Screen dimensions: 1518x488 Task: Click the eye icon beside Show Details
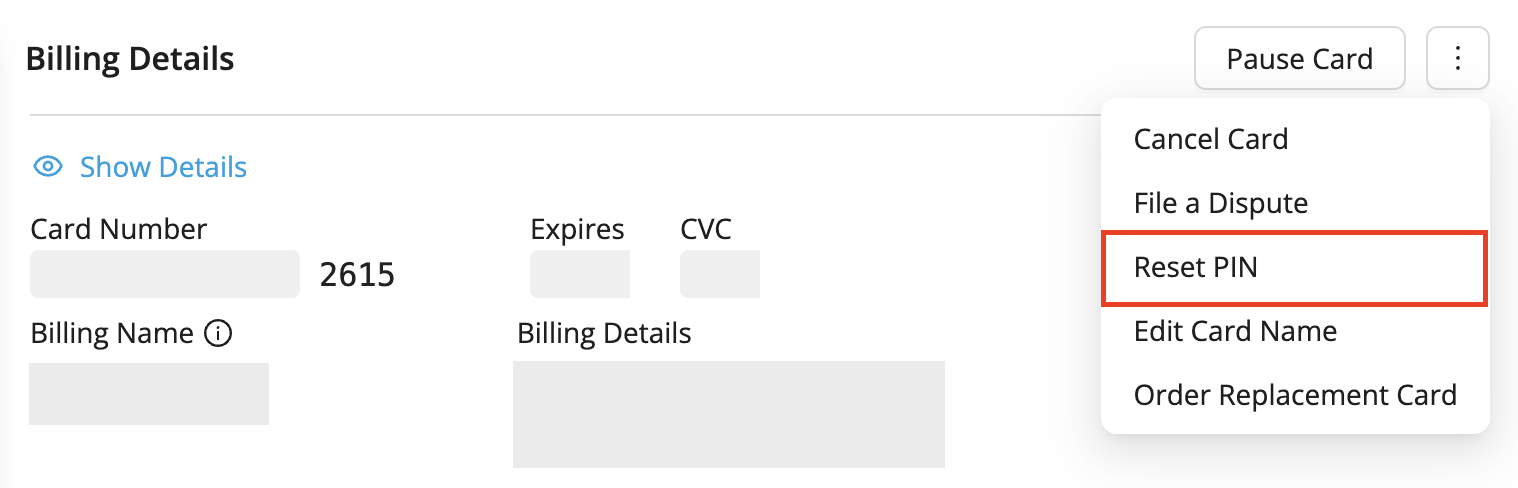(x=48, y=166)
